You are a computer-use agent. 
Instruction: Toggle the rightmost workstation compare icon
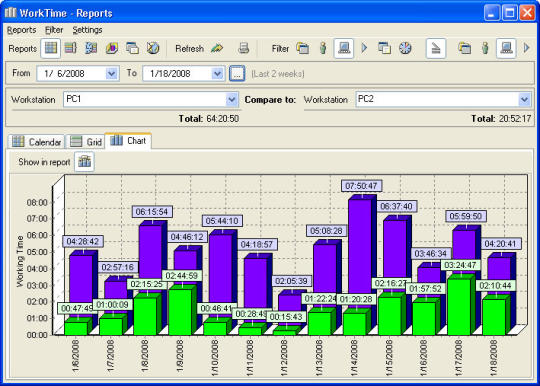(x=506, y=48)
